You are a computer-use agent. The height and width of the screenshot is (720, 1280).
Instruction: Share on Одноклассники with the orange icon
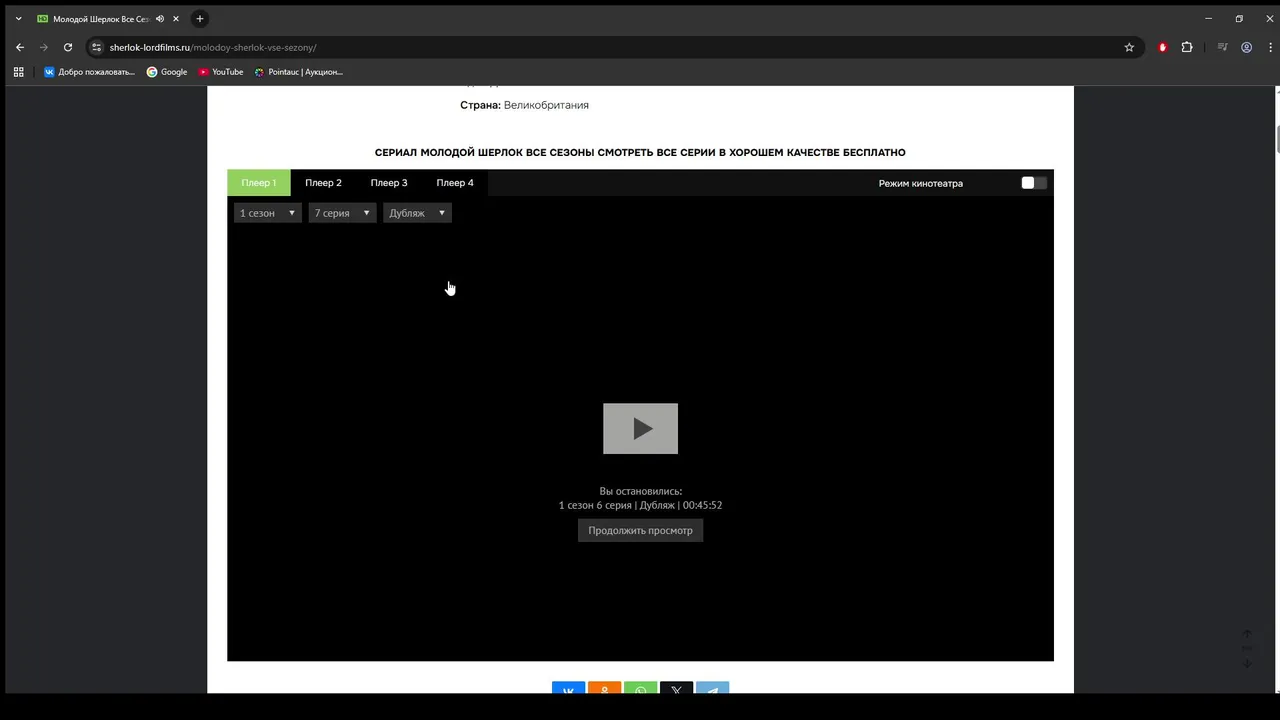[x=604, y=688]
